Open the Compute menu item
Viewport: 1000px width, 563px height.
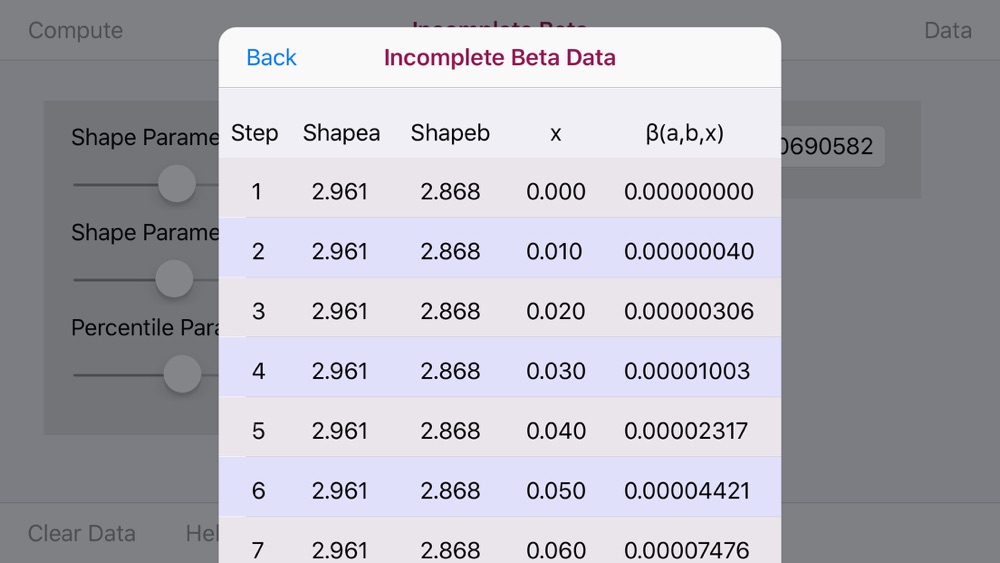tap(75, 30)
